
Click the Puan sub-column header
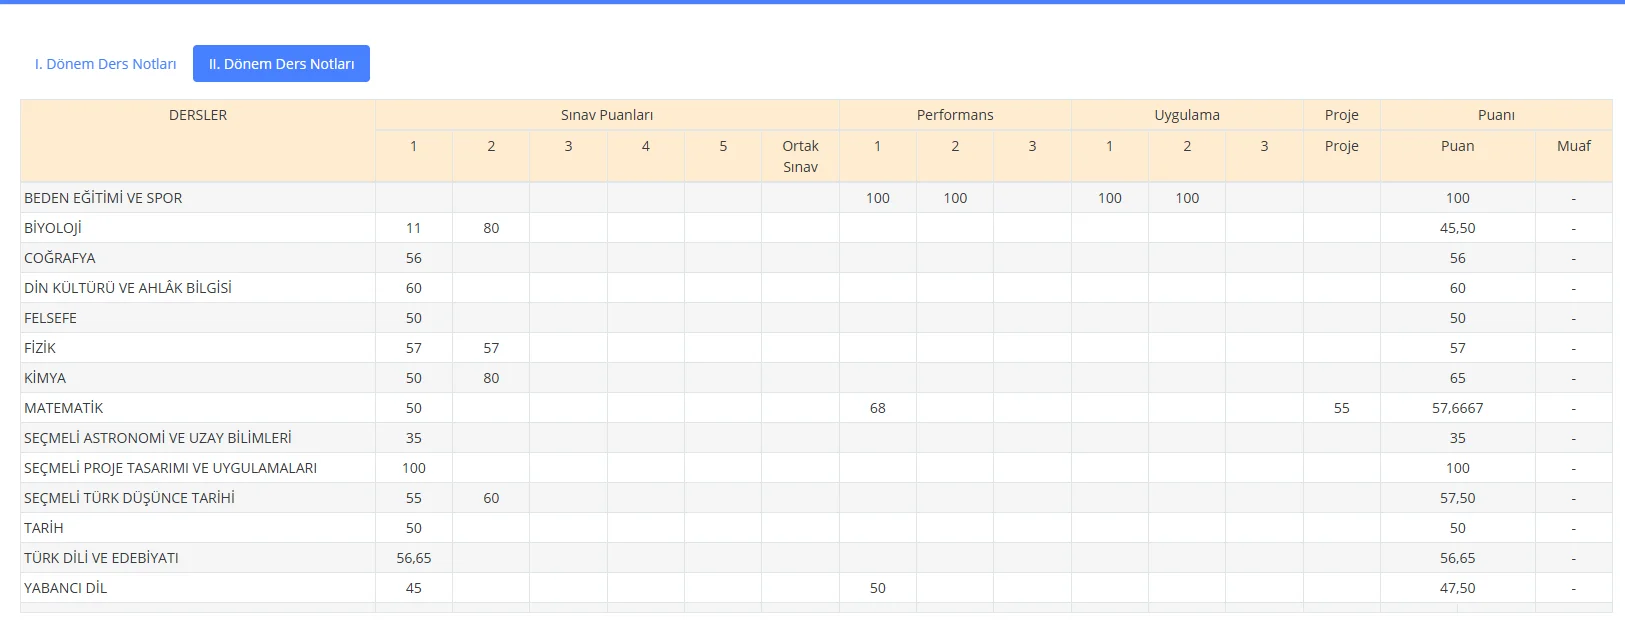coord(1457,146)
